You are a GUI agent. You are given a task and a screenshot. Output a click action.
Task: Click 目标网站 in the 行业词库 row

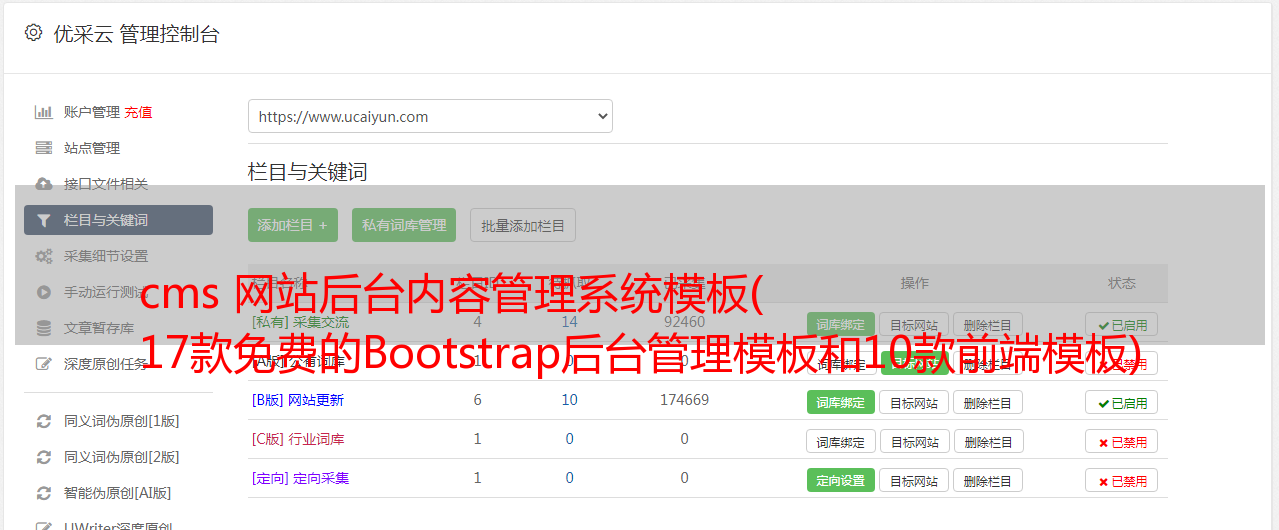(x=914, y=442)
